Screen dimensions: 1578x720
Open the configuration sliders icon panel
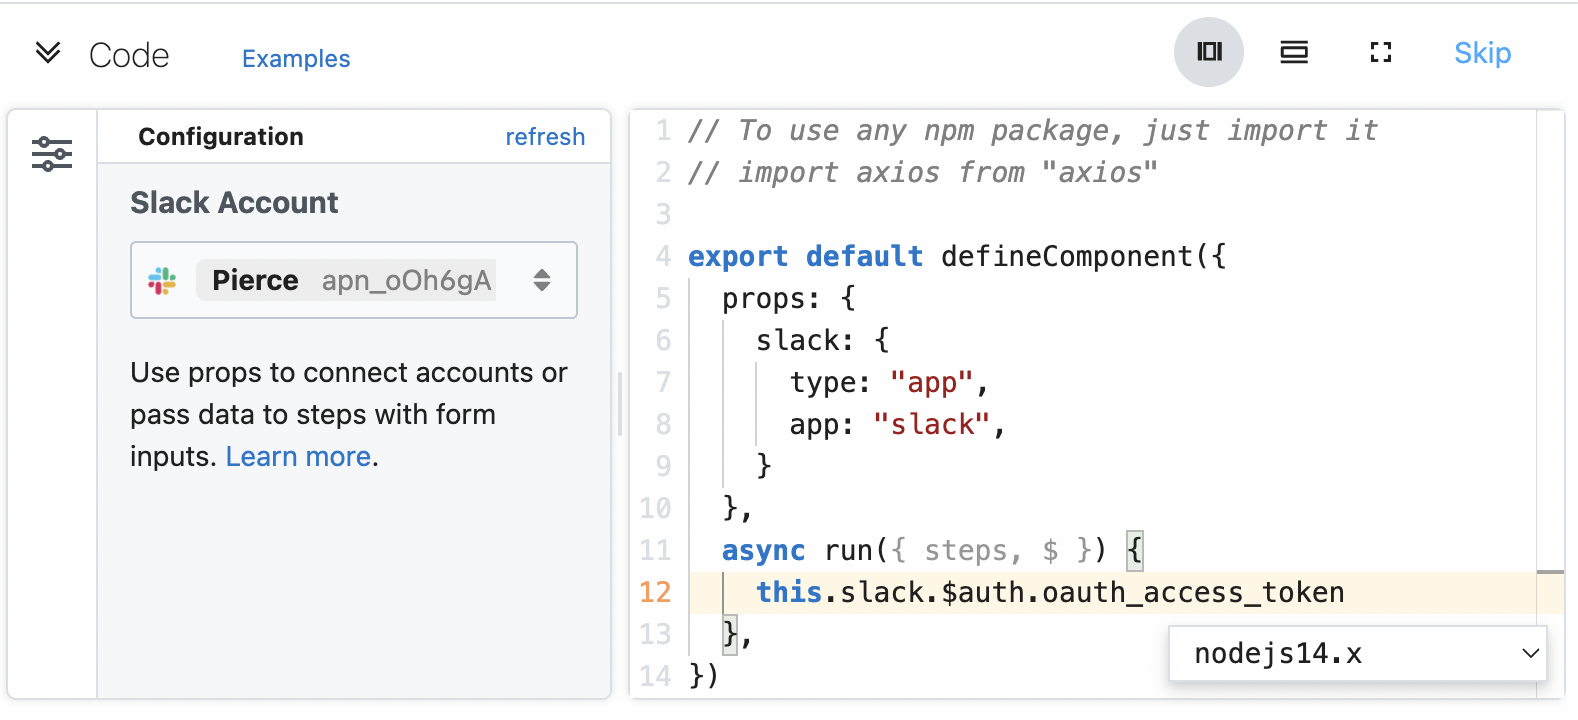pos(52,154)
